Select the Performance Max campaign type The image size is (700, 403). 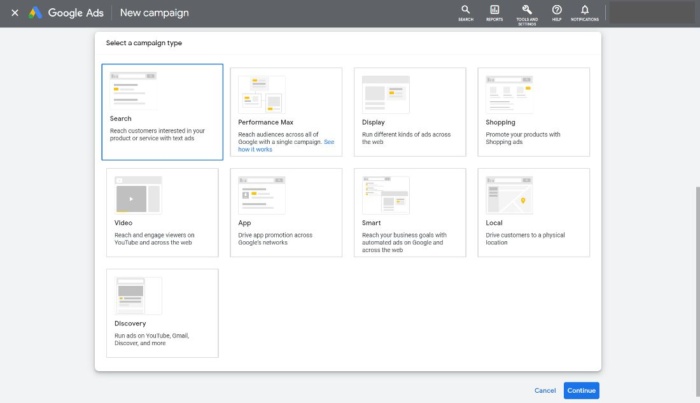pyautogui.click(x=286, y=112)
